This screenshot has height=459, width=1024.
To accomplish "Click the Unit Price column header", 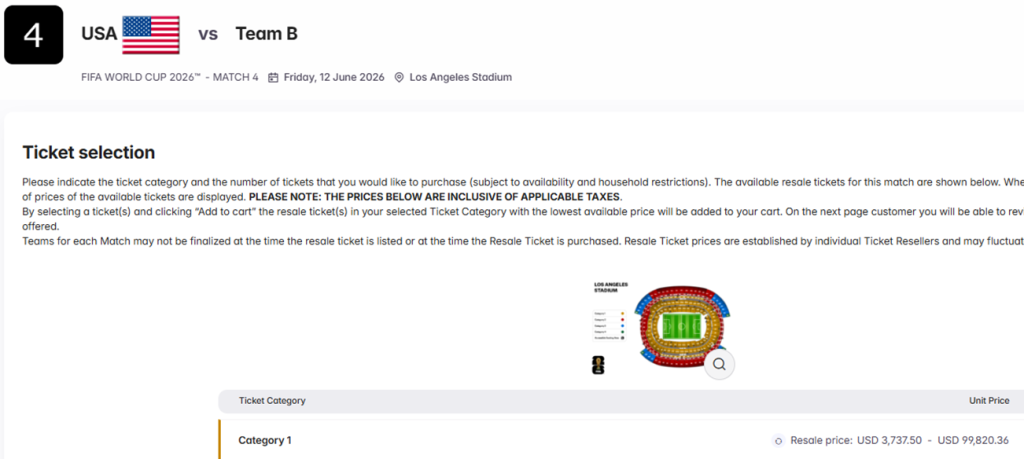I will pos(989,401).
